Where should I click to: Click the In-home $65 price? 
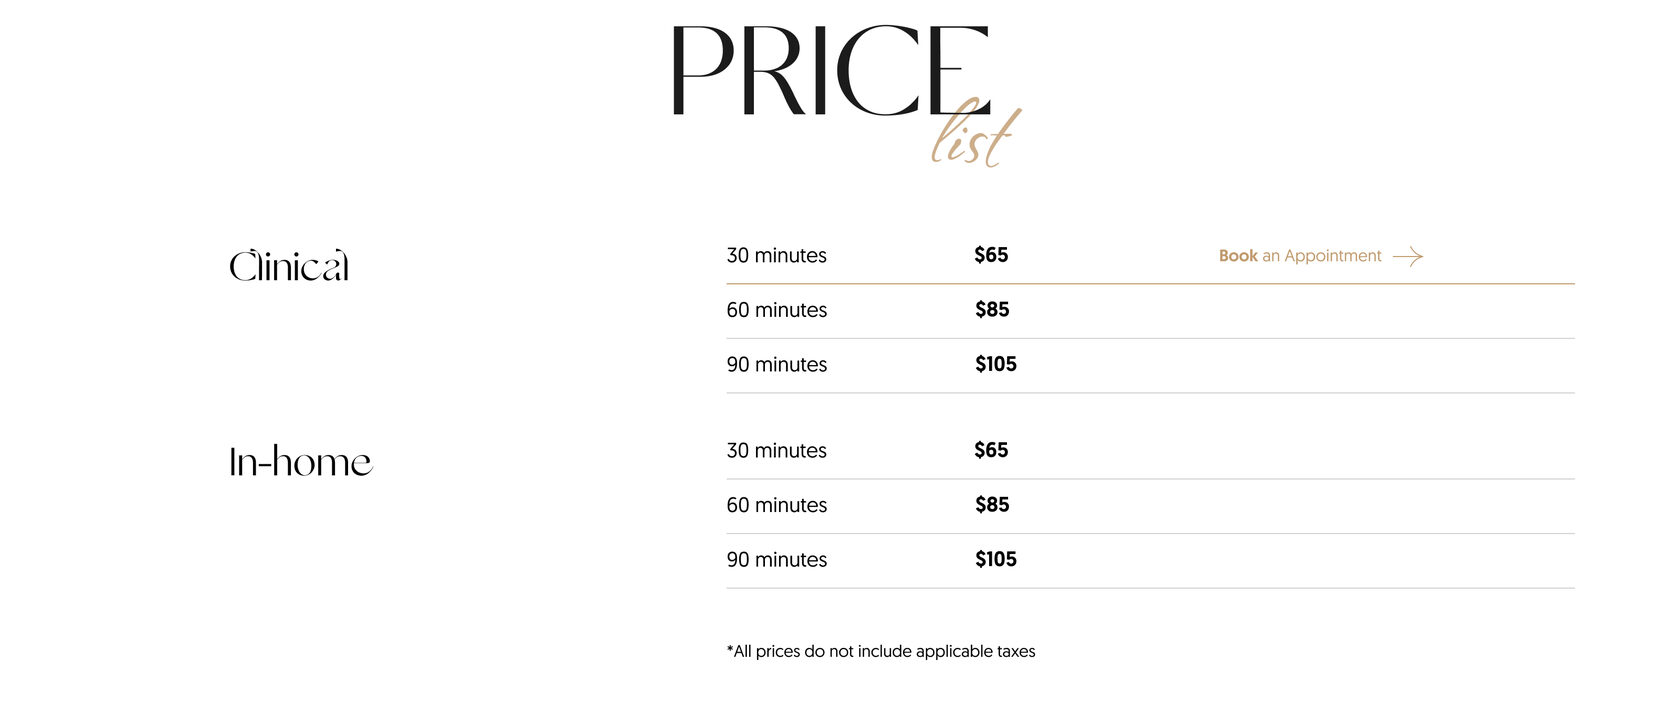[991, 450]
